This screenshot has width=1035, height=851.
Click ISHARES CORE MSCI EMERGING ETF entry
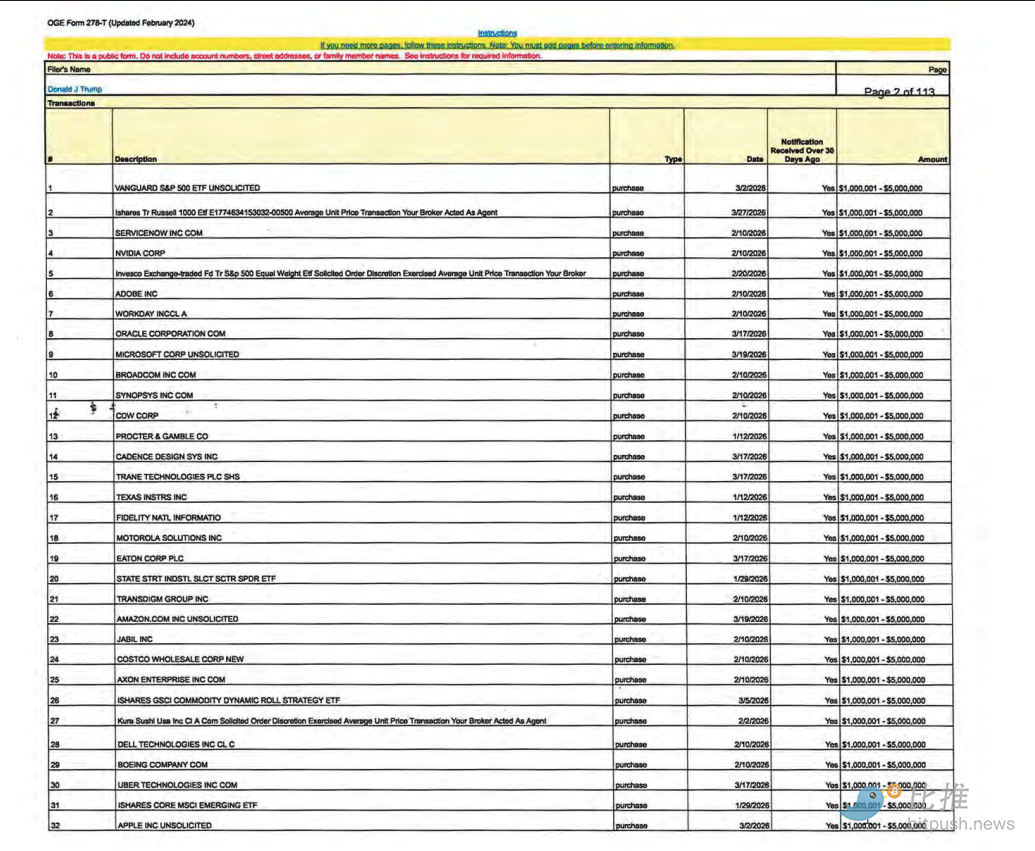pyautogui.click(x=187, y=805)
